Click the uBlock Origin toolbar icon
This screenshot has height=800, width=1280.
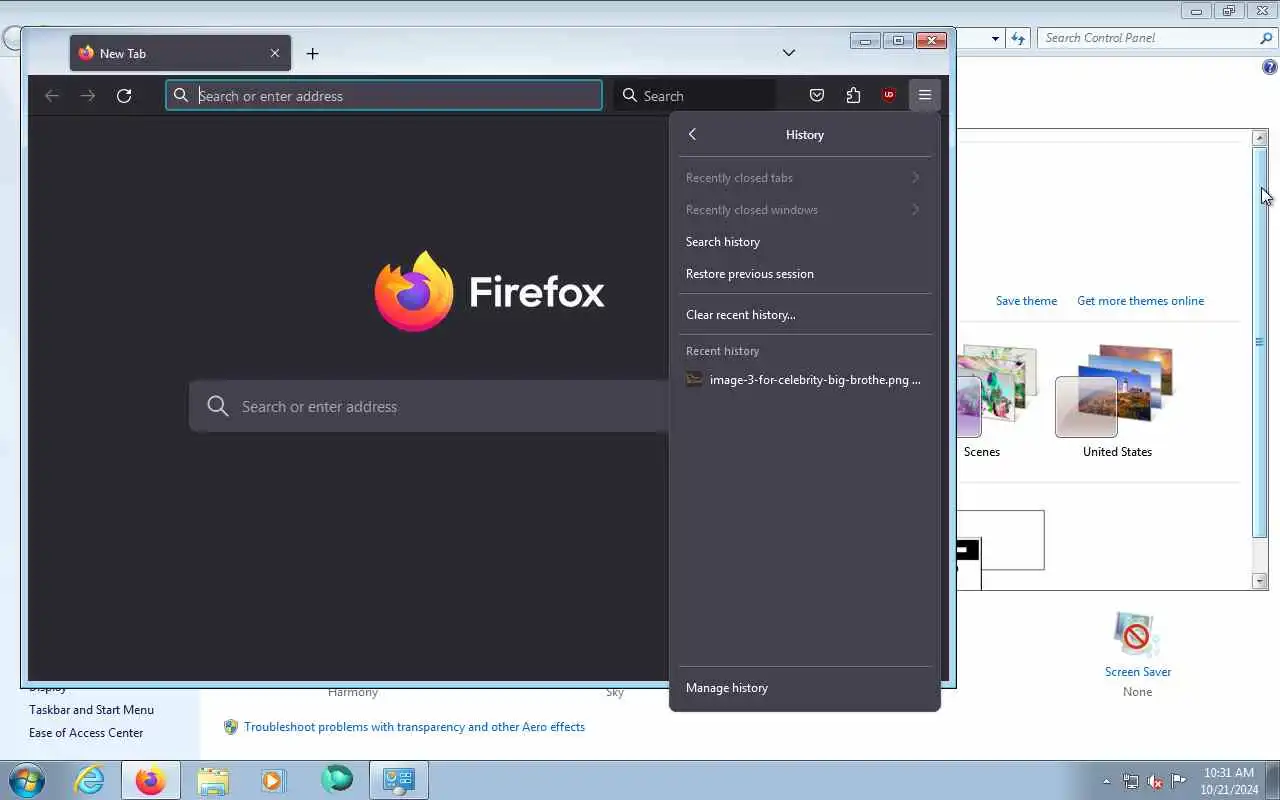889,95
